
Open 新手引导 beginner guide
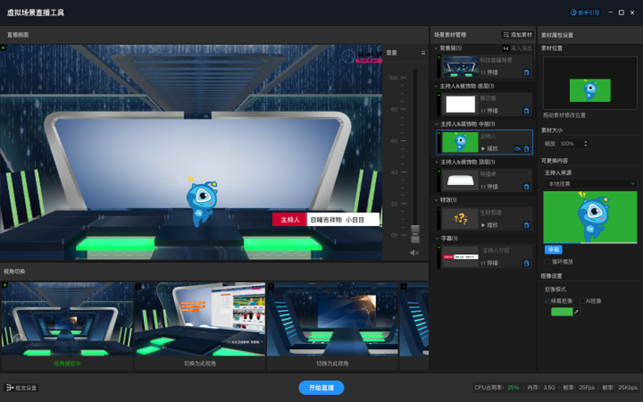point(585,13)
